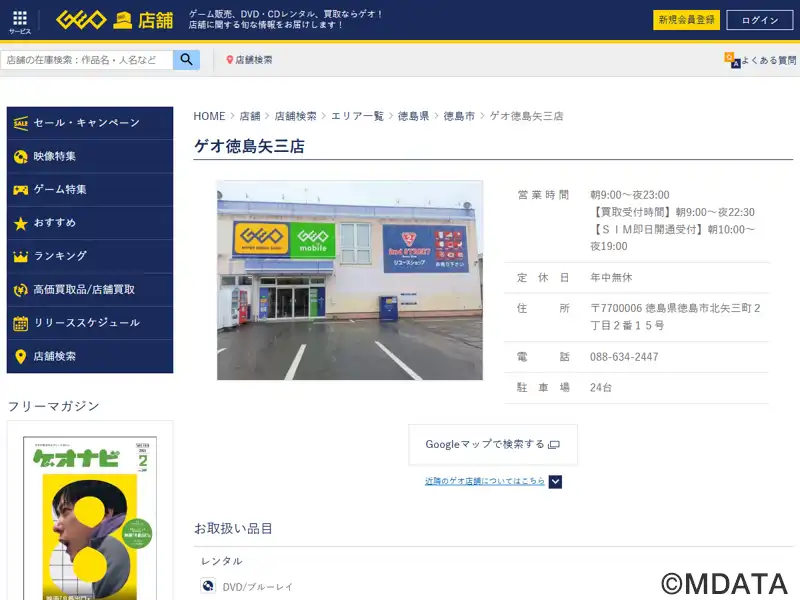Click the ログイン button
Screen dimensions: 800x600
tap(760, 20)
